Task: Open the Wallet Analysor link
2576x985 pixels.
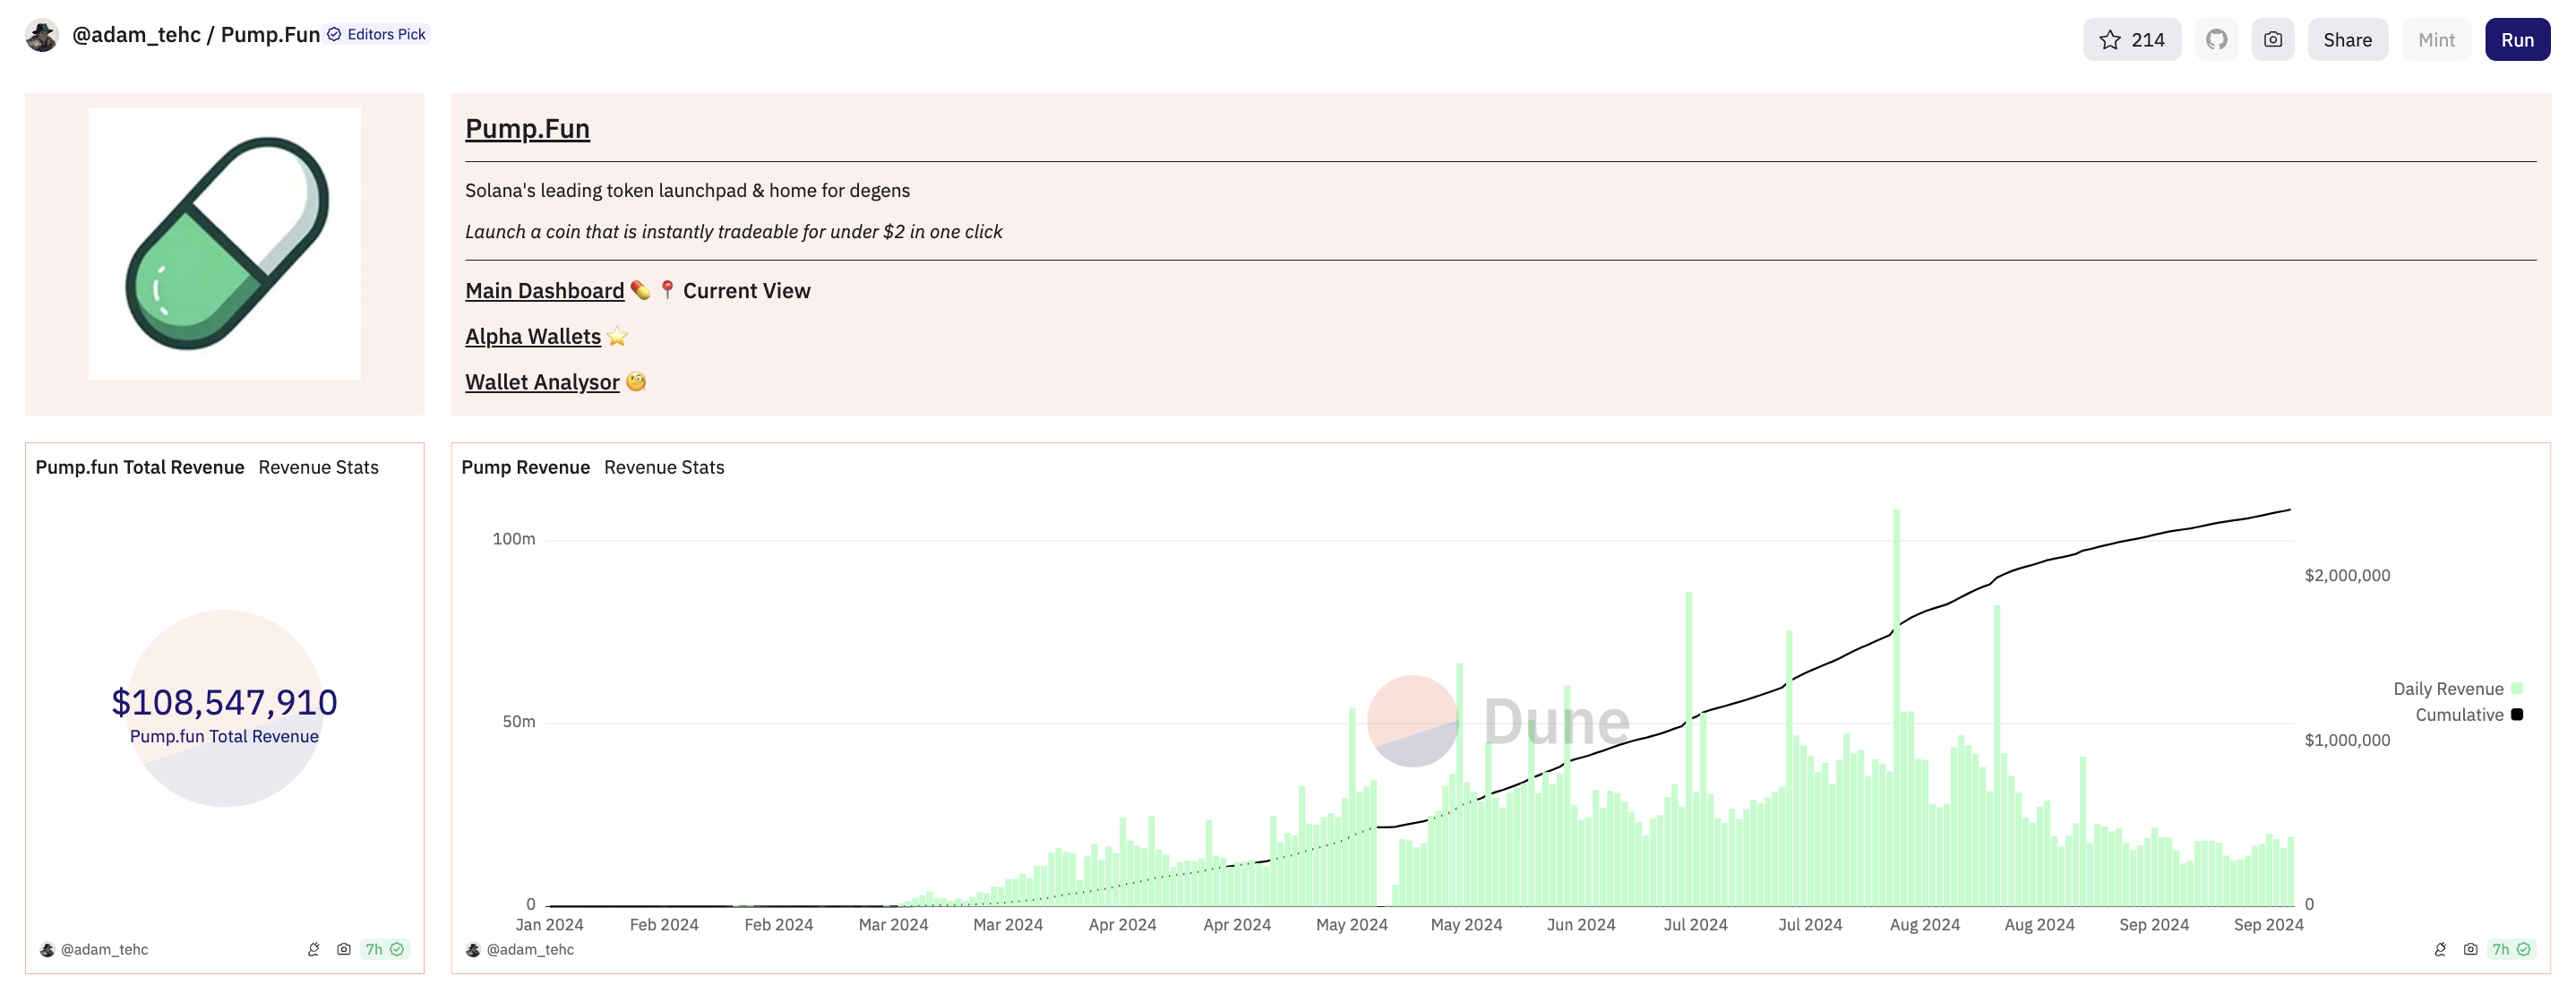Action: point(541,383)
